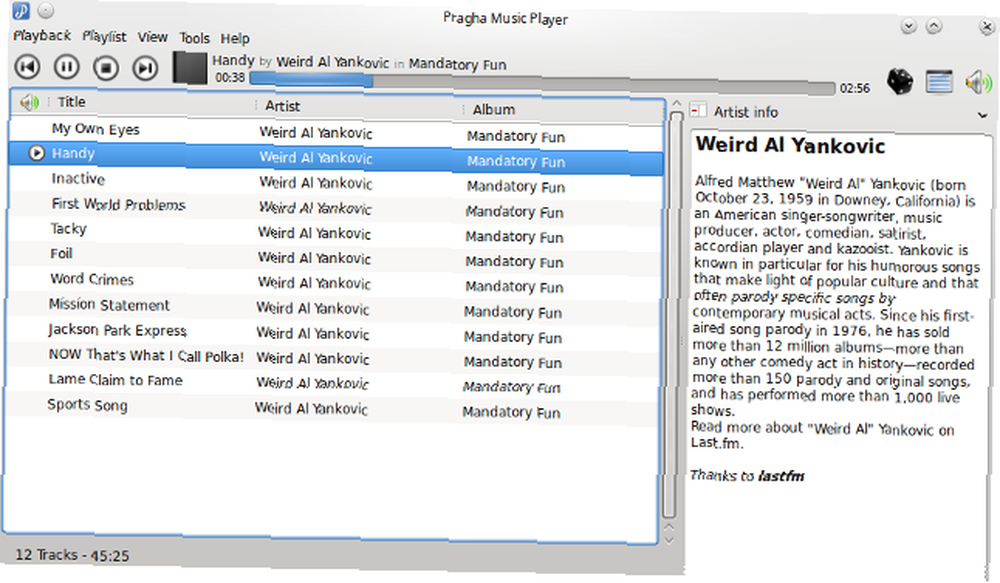Viewport: 1000px width, 583px height.
Task: Click Mandatory Fun album cell for Tacky
Action: click(x=514, y=237)
